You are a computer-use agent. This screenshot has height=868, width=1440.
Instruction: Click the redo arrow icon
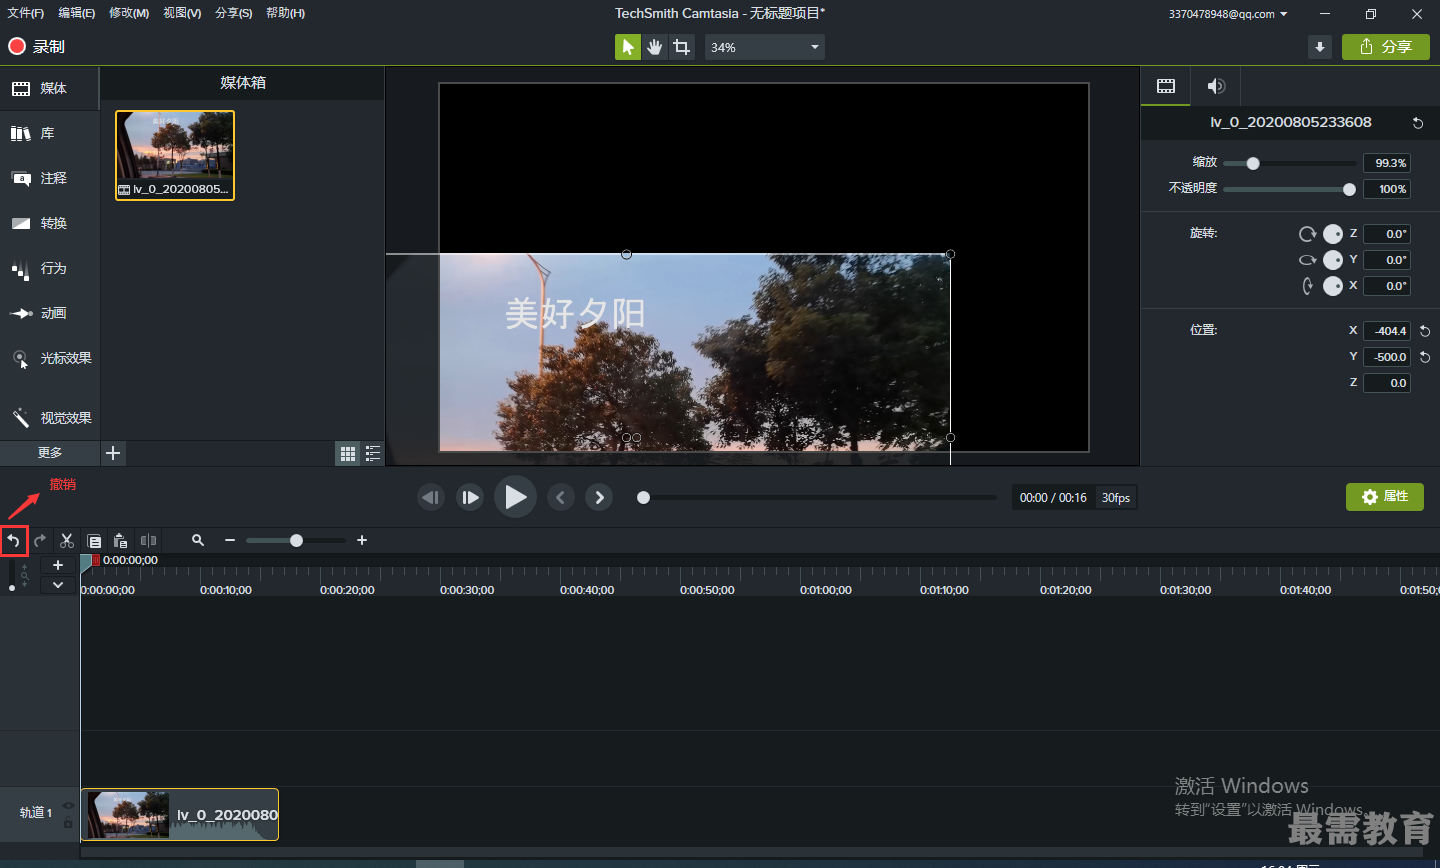[40, 541]
